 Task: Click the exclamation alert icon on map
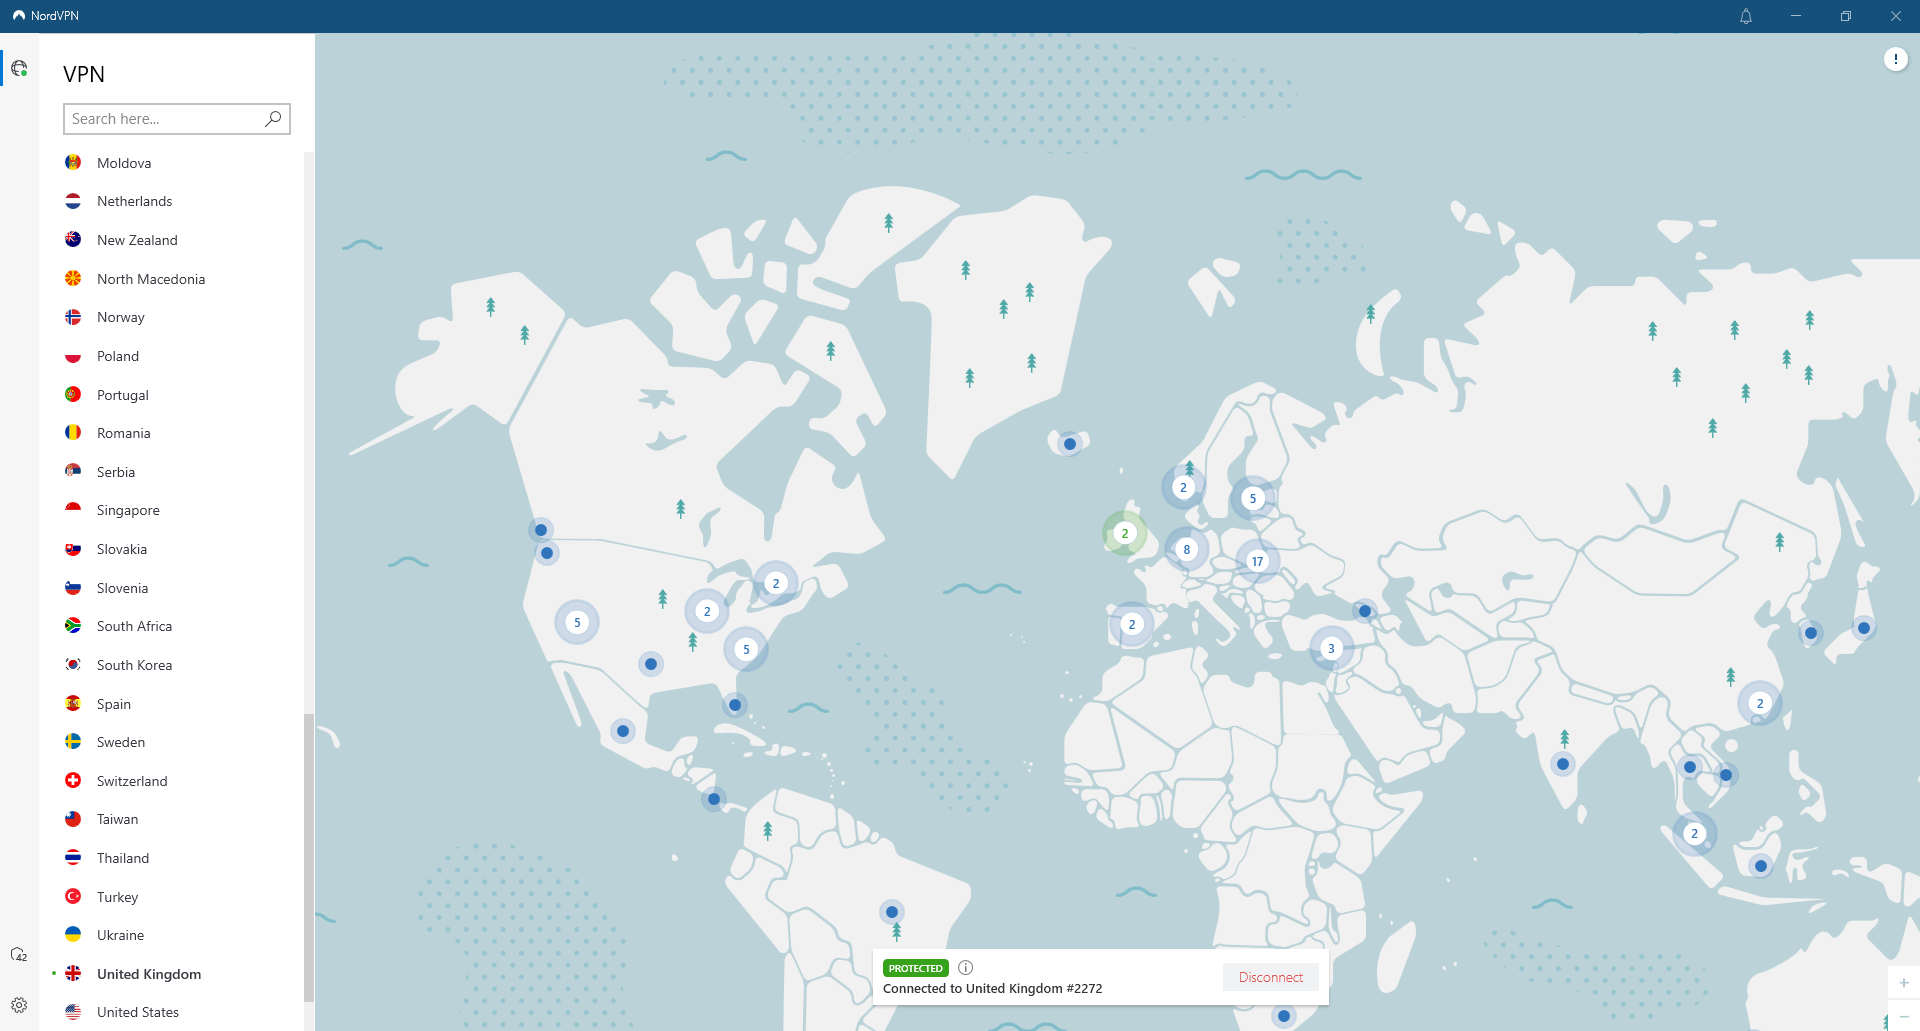[x=1895, y=59]
